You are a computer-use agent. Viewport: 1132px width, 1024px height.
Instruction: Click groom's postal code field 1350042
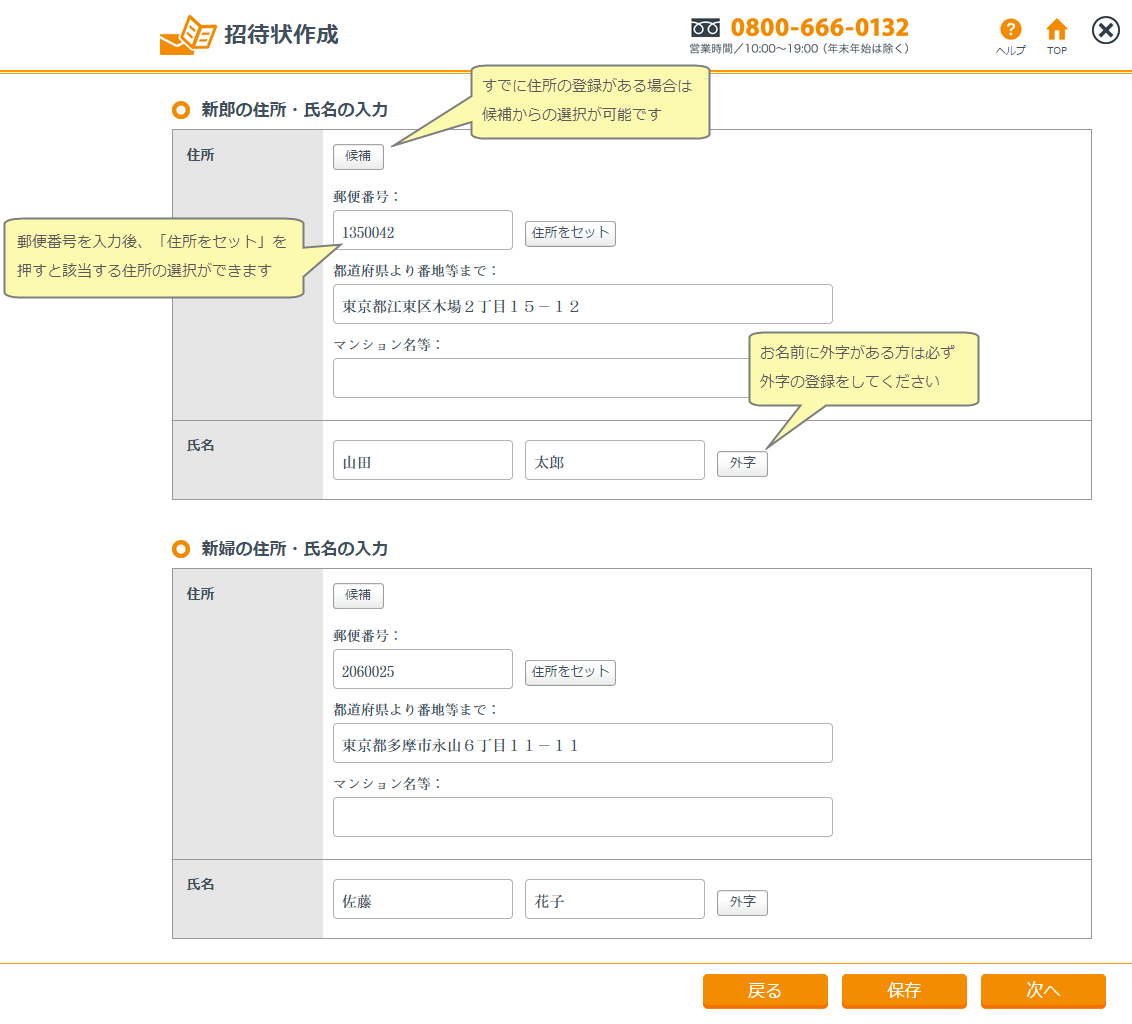pos(422,230)
